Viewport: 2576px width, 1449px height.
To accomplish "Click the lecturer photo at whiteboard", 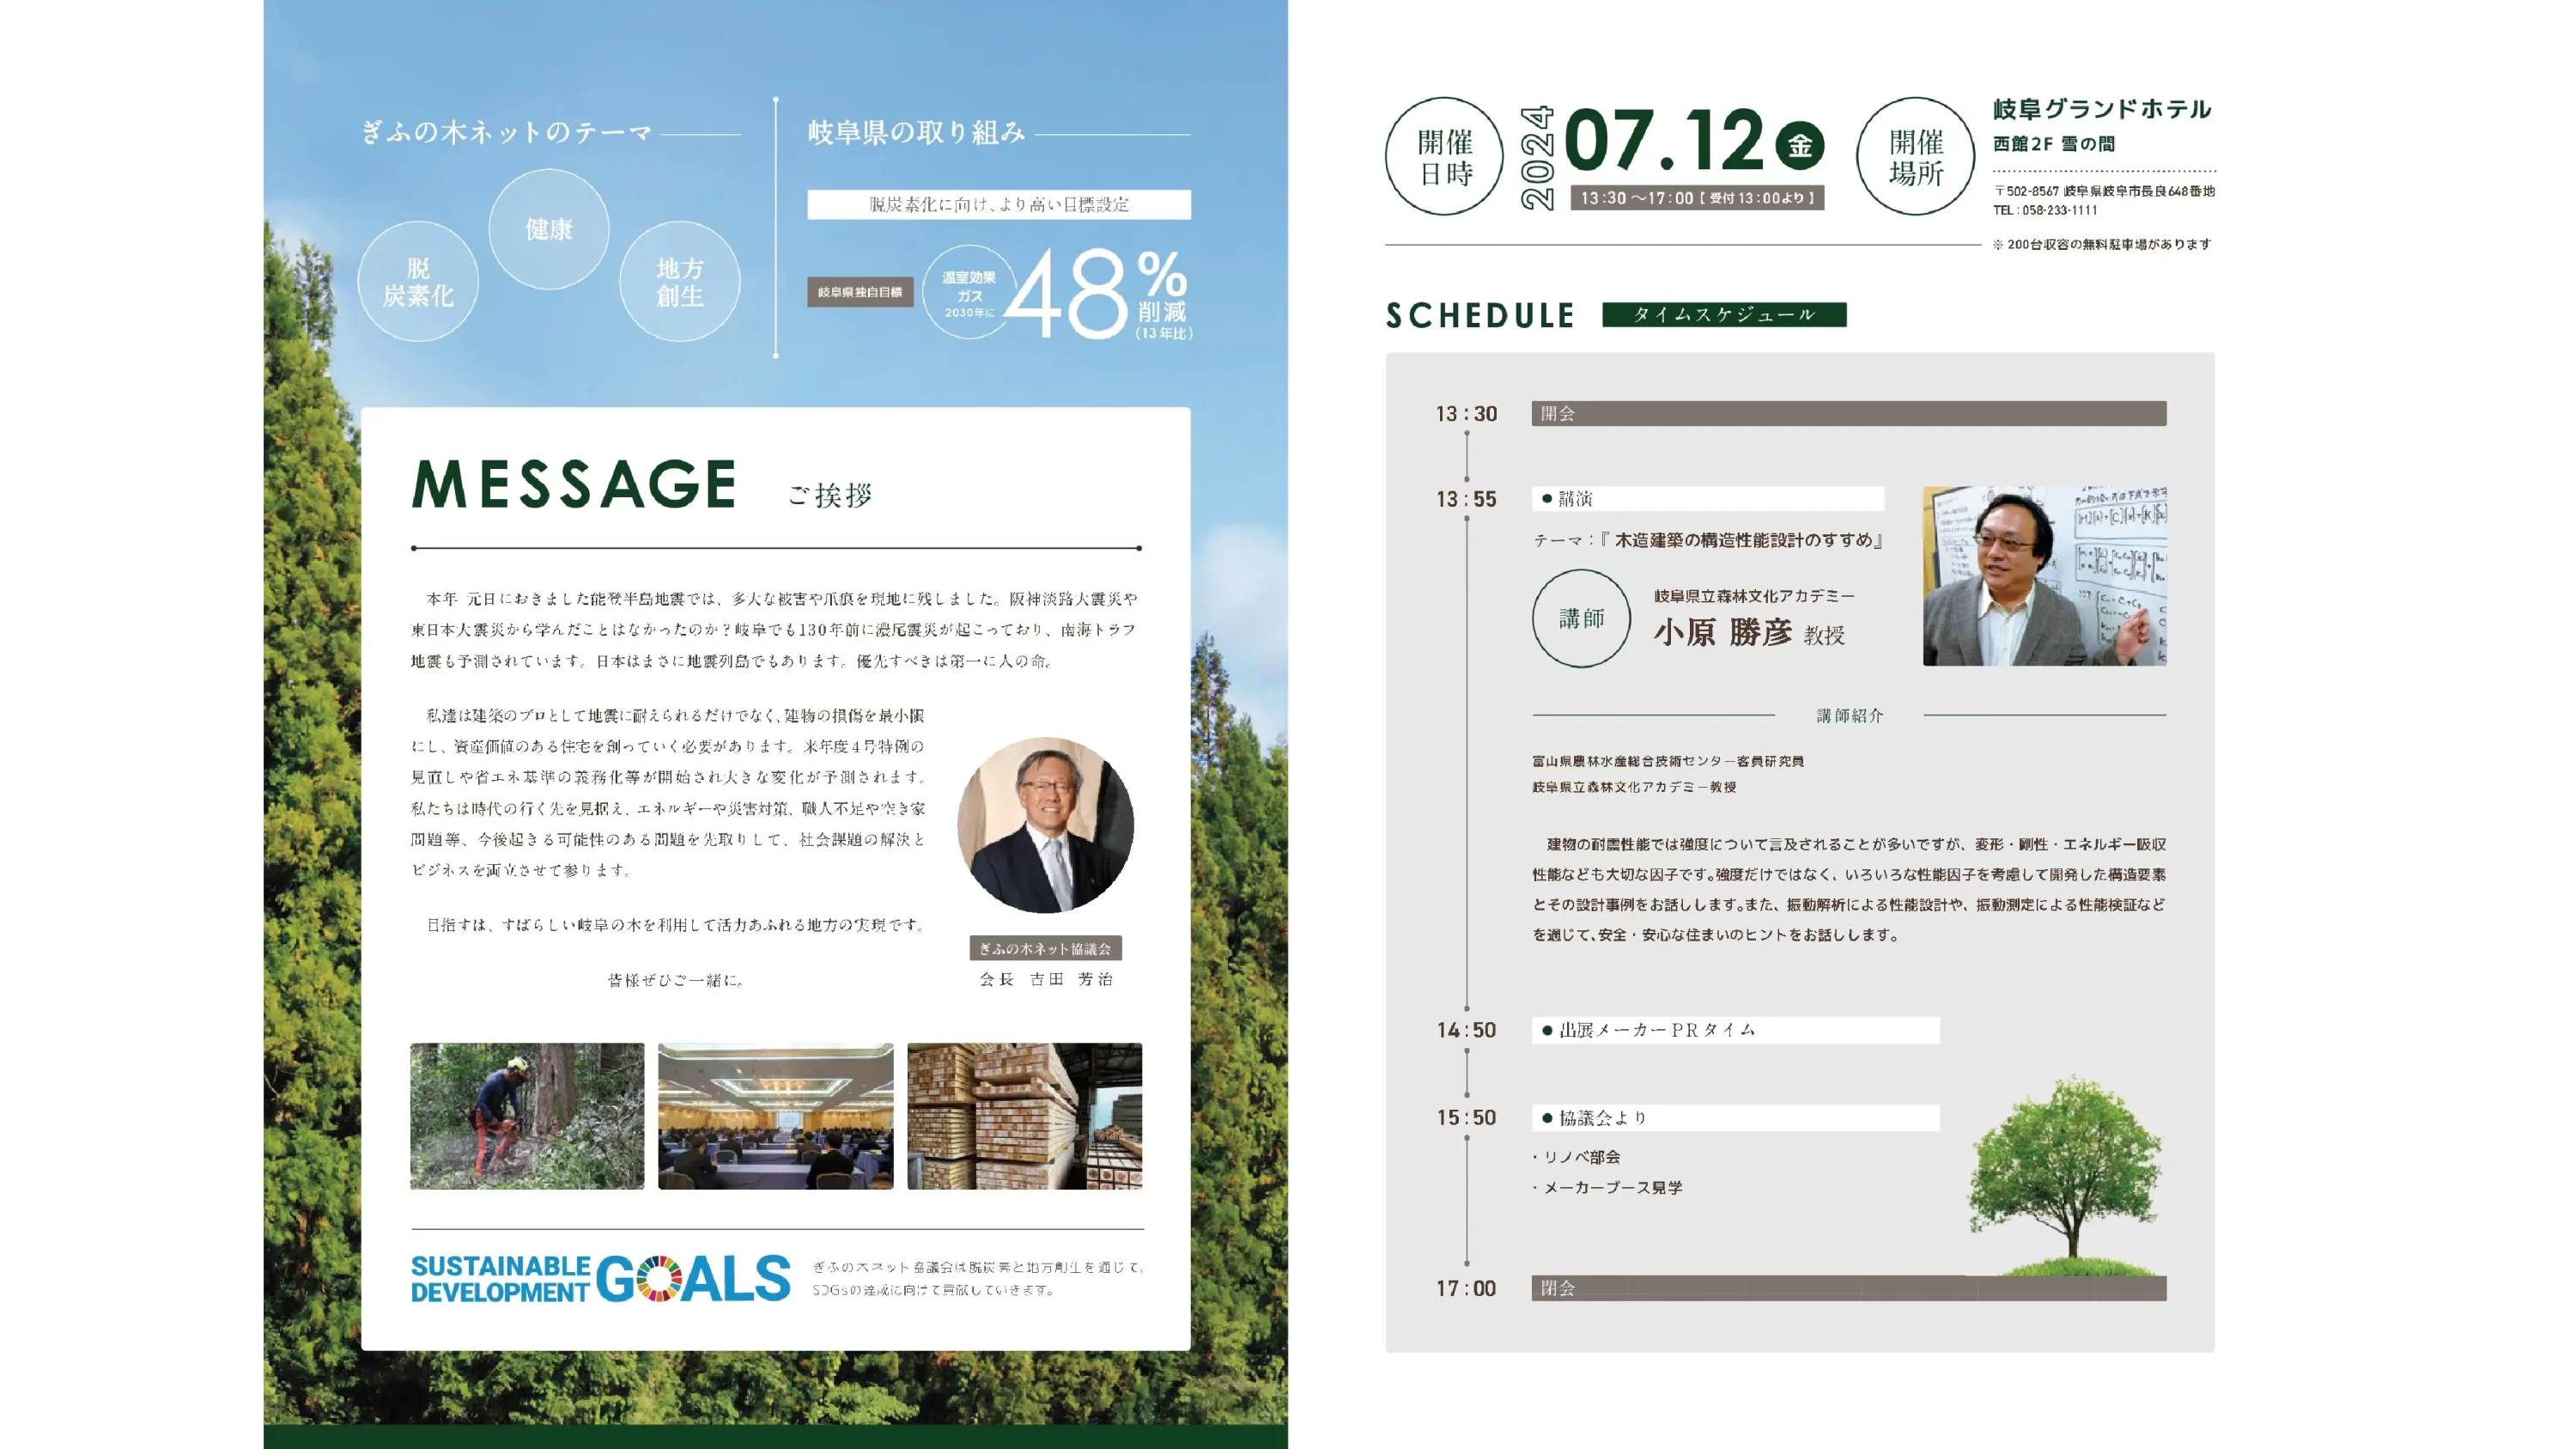I will pos(2044,576).
